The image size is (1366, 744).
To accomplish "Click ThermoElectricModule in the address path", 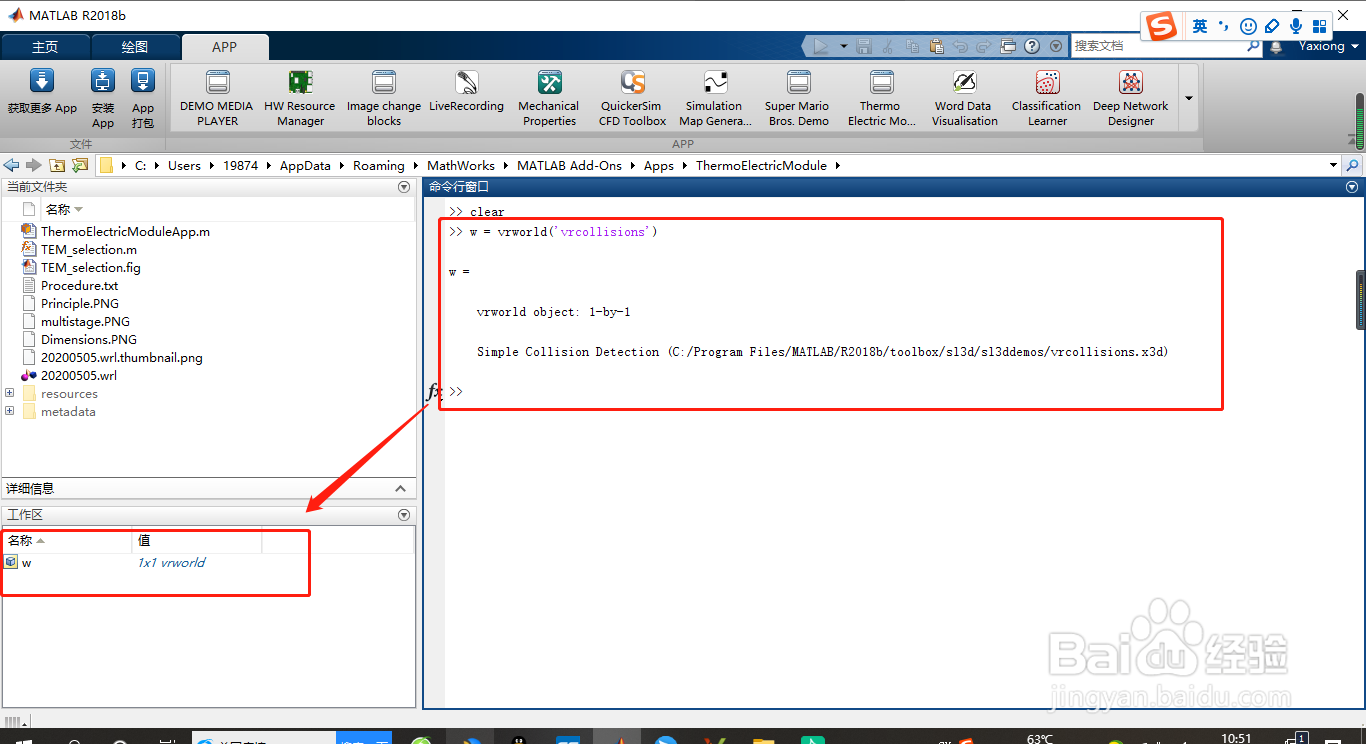I will pyautogui.click(x=762, y=166).
